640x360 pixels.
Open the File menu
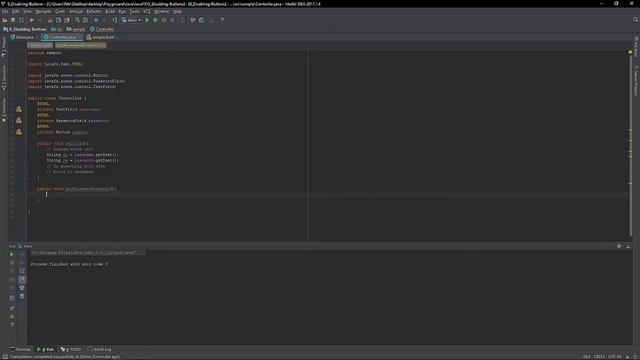coord(5,11)
